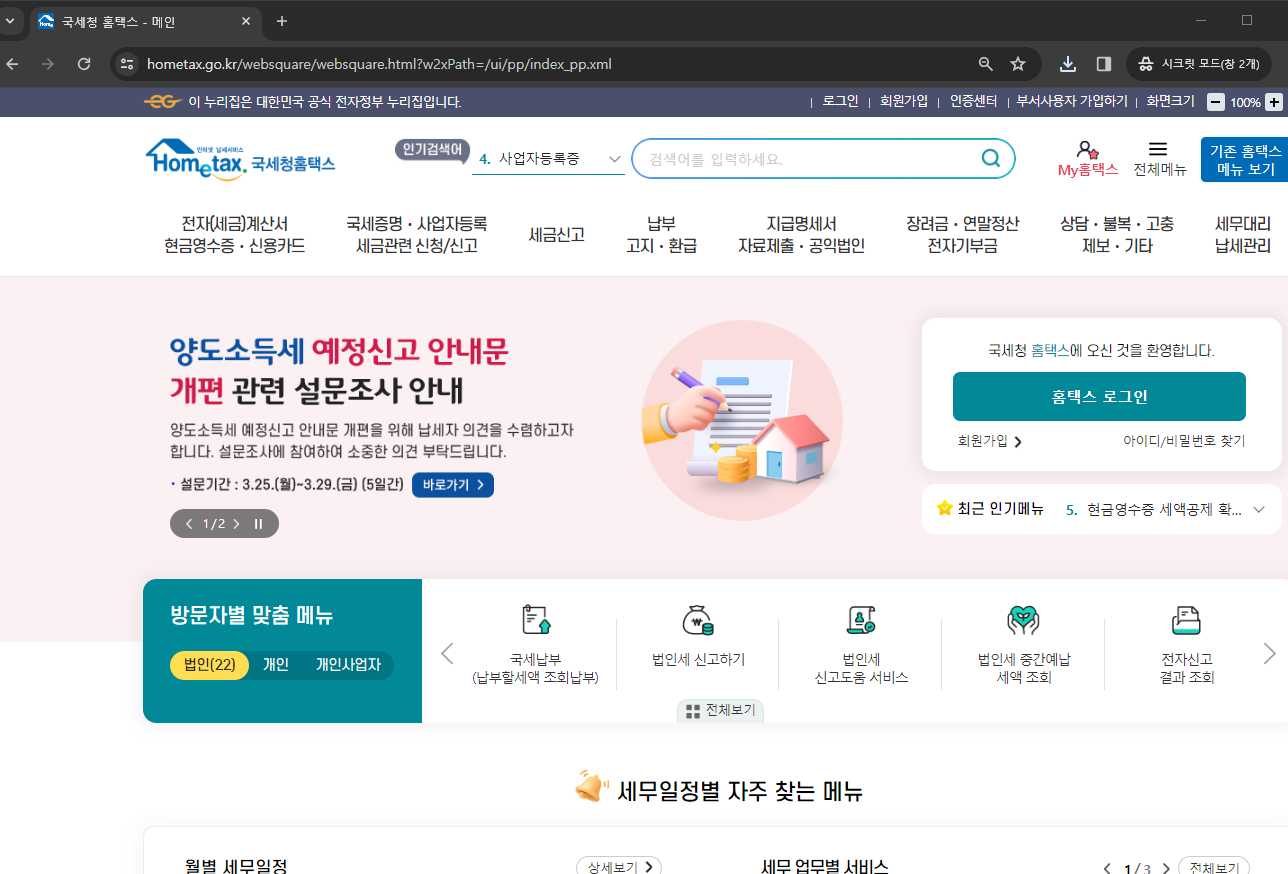Open 법인세 중간예납 세액 조회 icon
Image resolution: width=1288 pixels, height=874 pixels.
[x=1023, y=640]
